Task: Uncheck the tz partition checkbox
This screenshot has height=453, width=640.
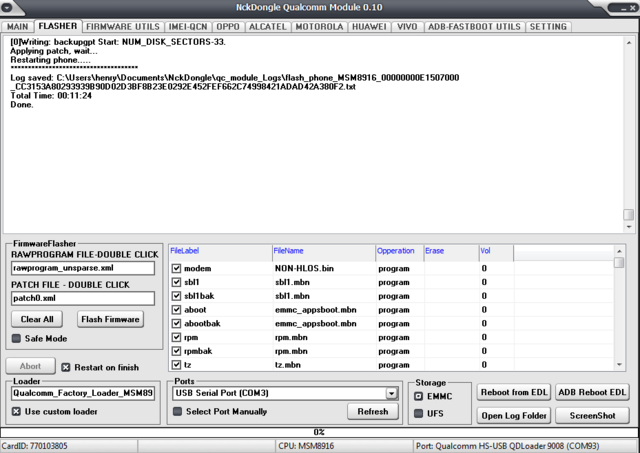Action: click(x=176, y=365)
